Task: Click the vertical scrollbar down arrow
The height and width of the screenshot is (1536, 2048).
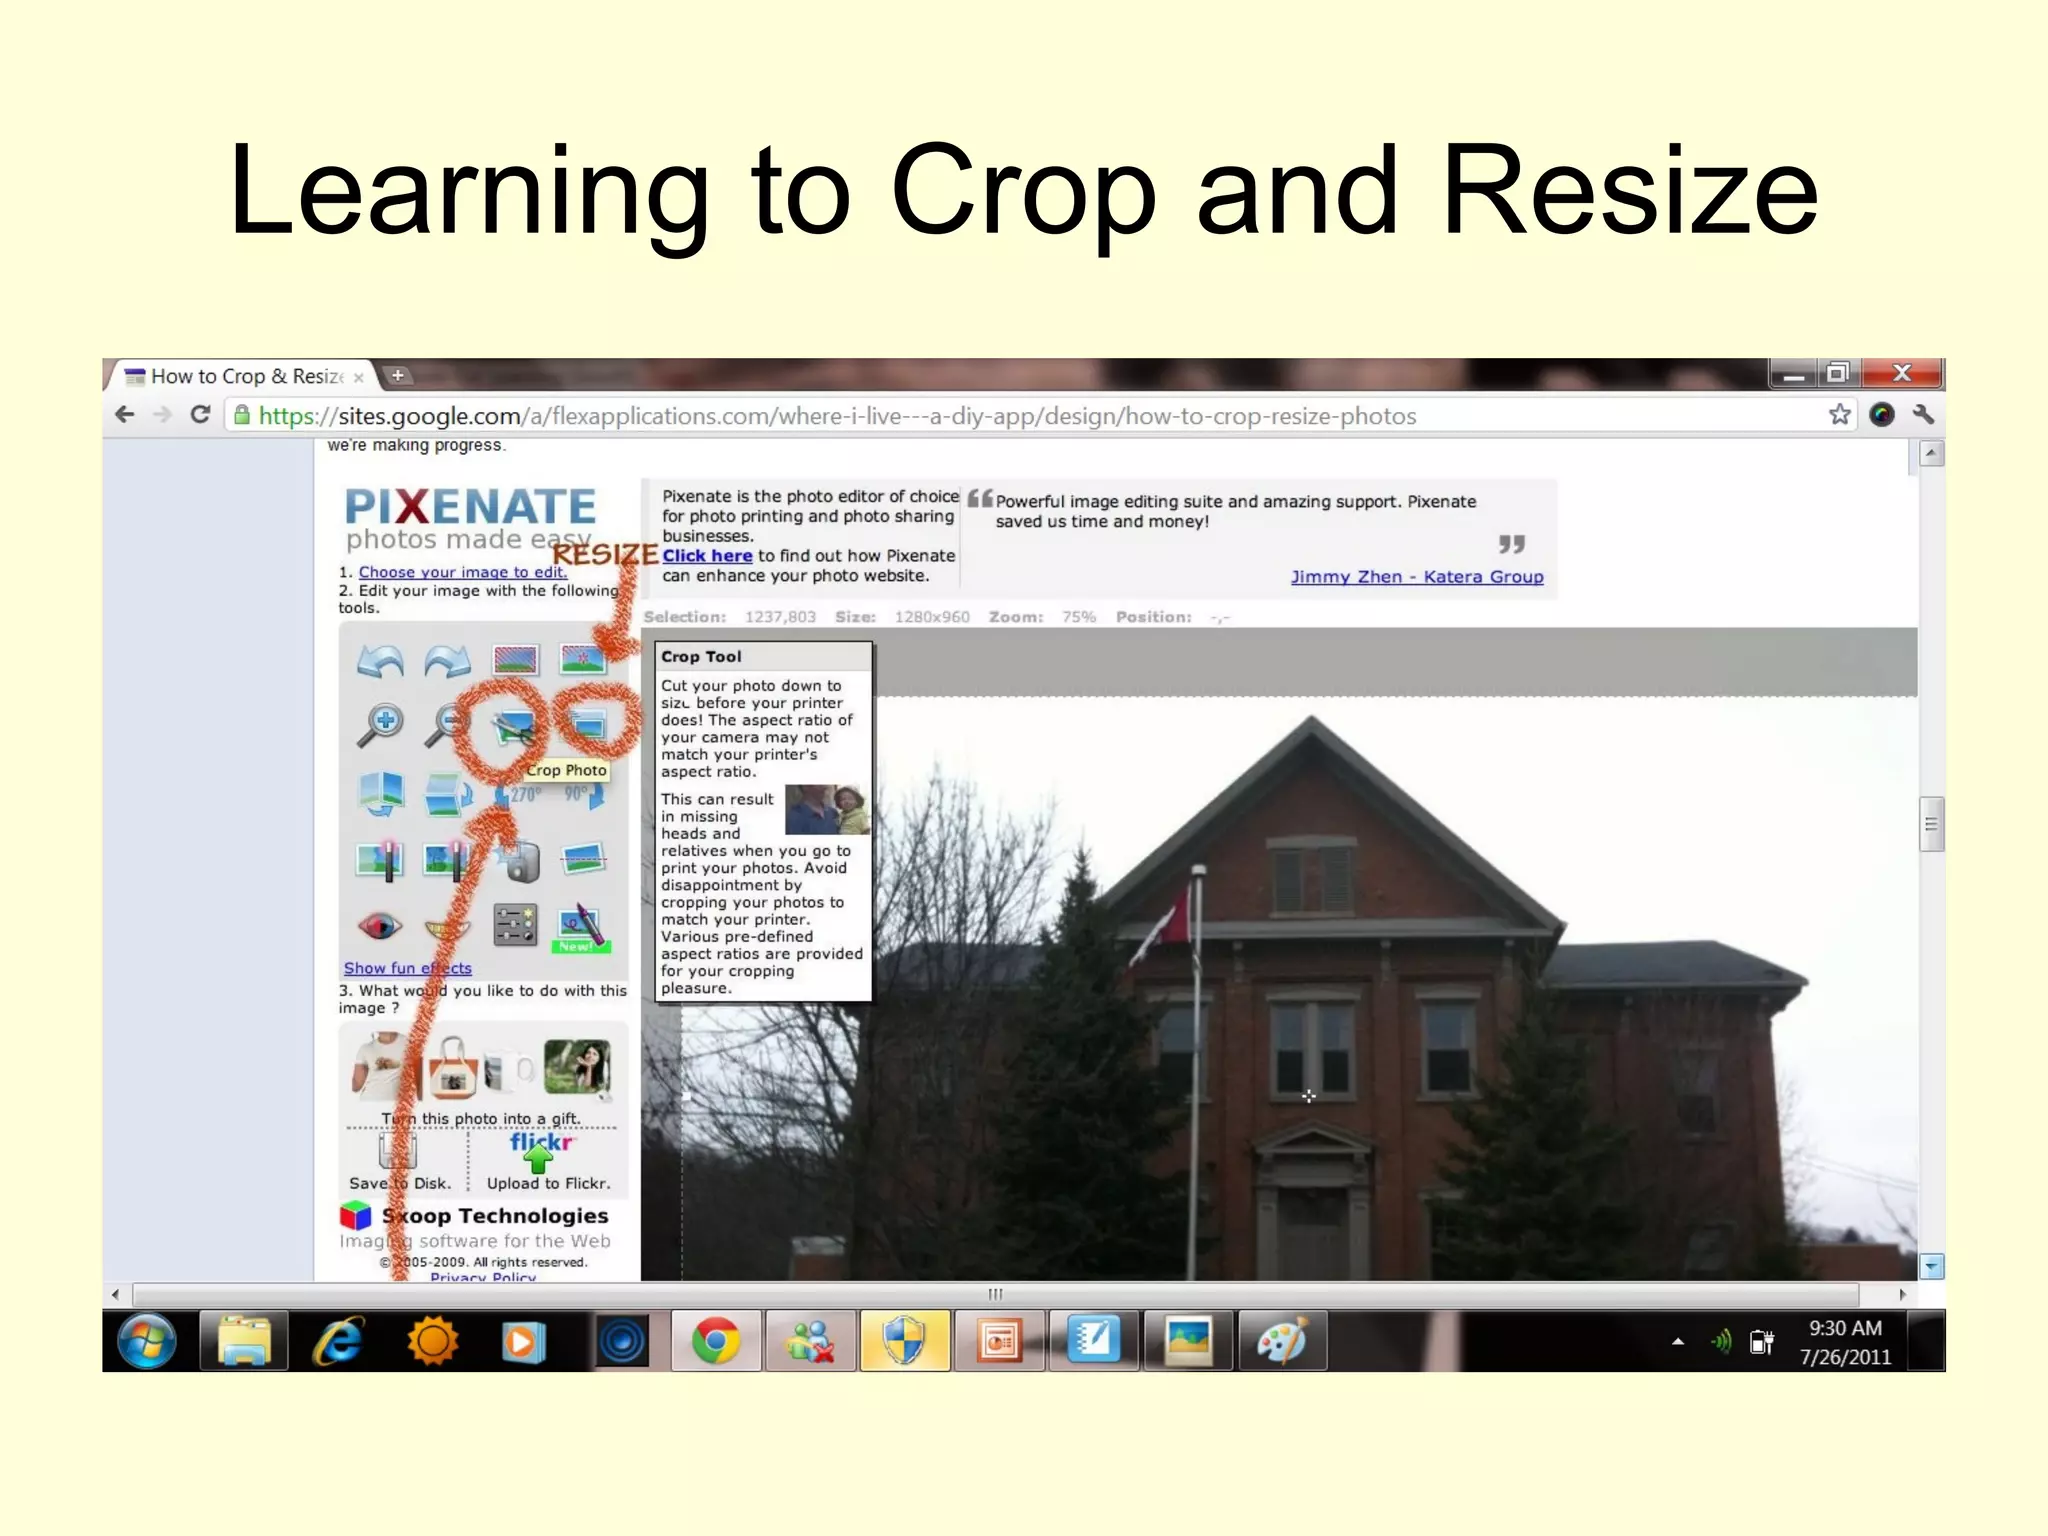Action: click(x=1932, y=1267)
